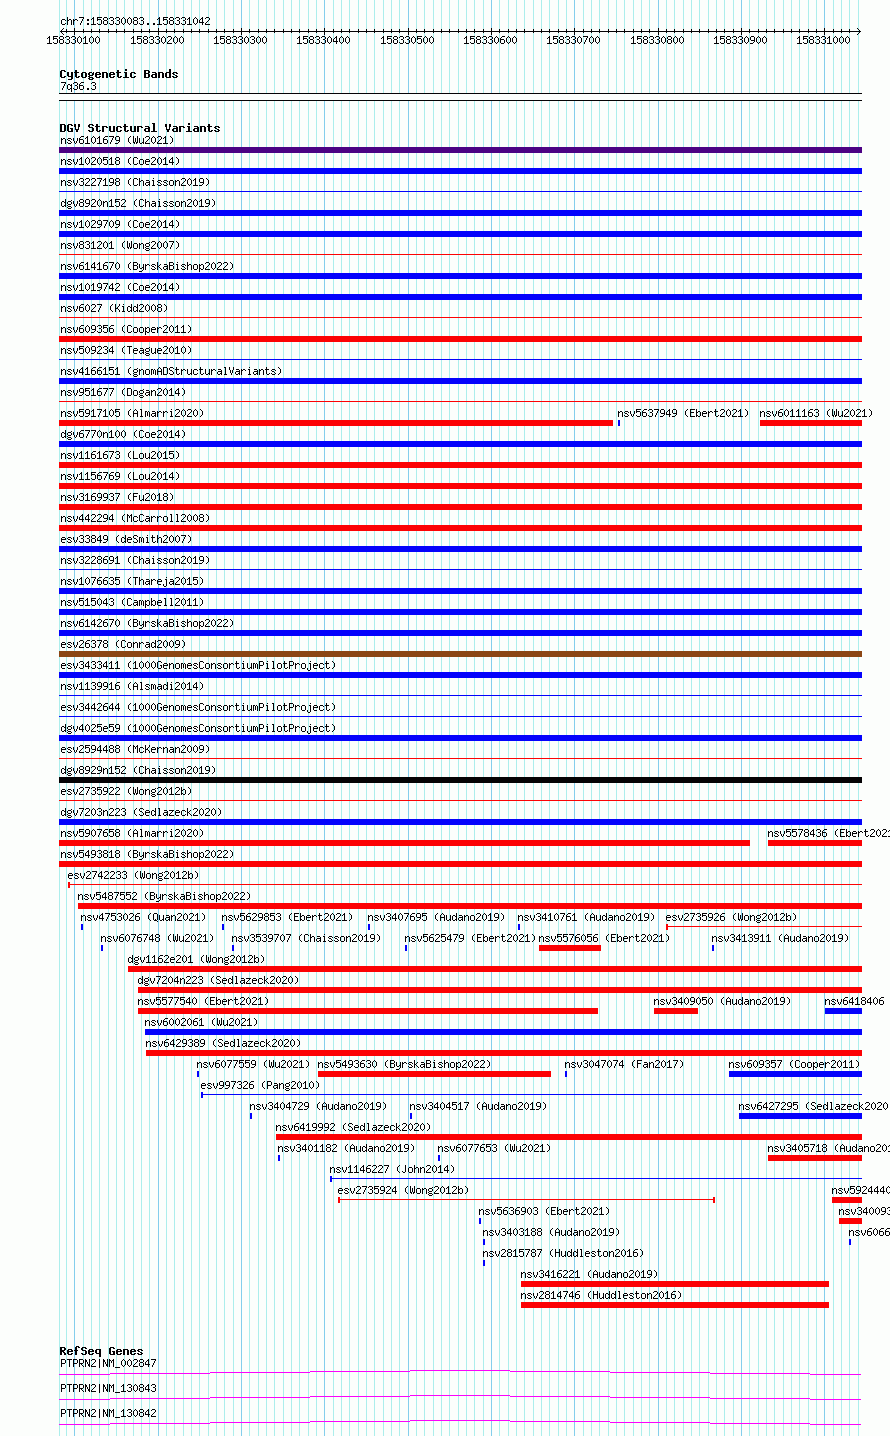
Task: Select PTPRN2|NM_130843 gene transcript
Action: (x=108, y=1388)
